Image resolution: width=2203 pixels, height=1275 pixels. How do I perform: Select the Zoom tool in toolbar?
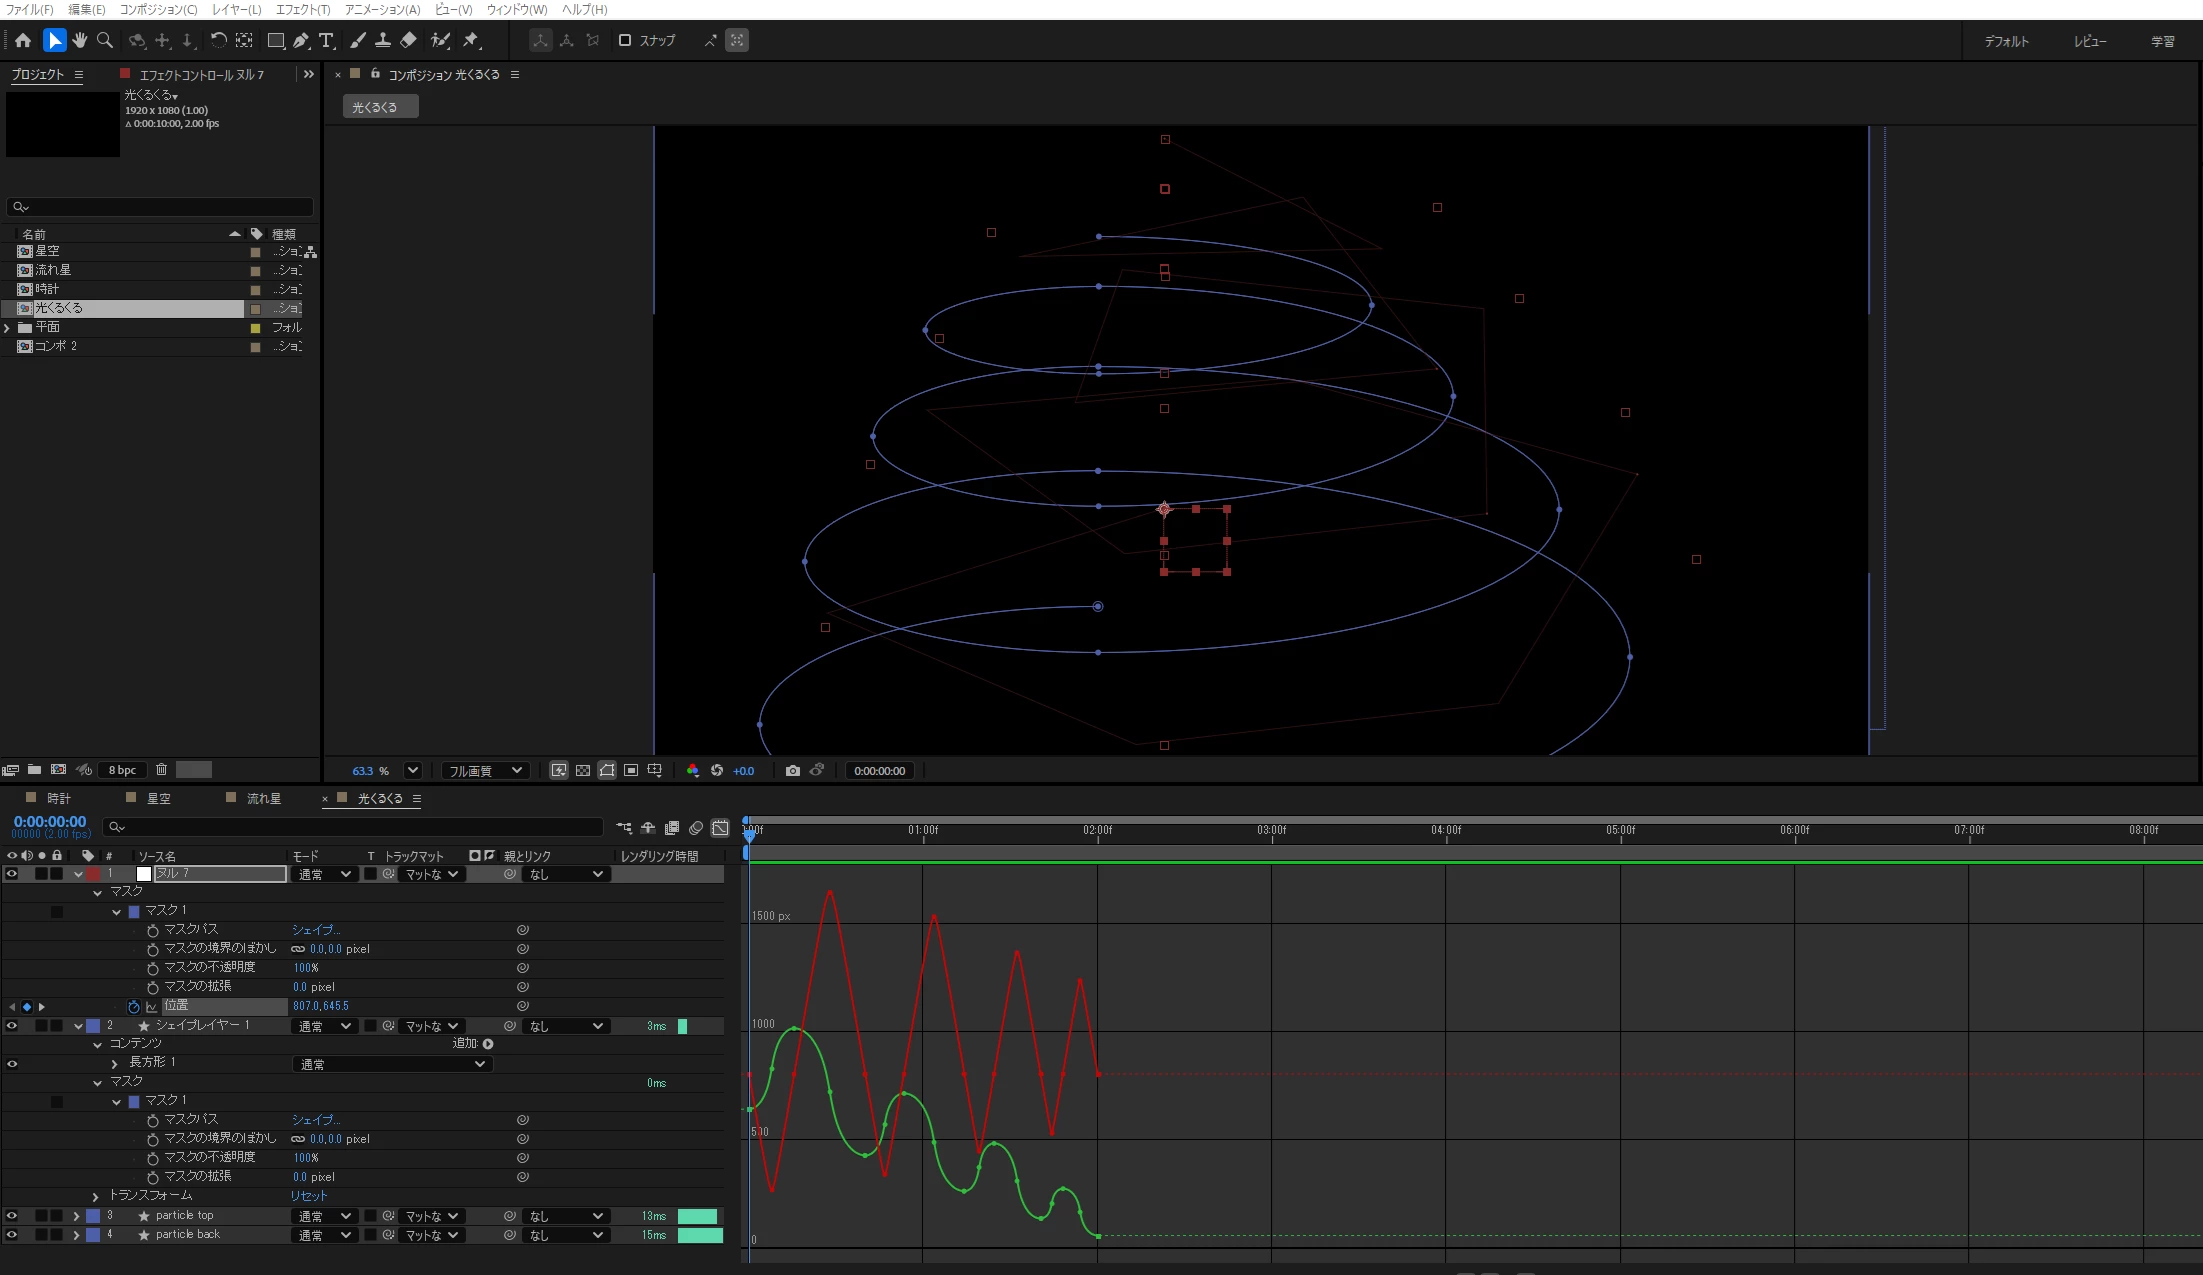click(105, 40)
